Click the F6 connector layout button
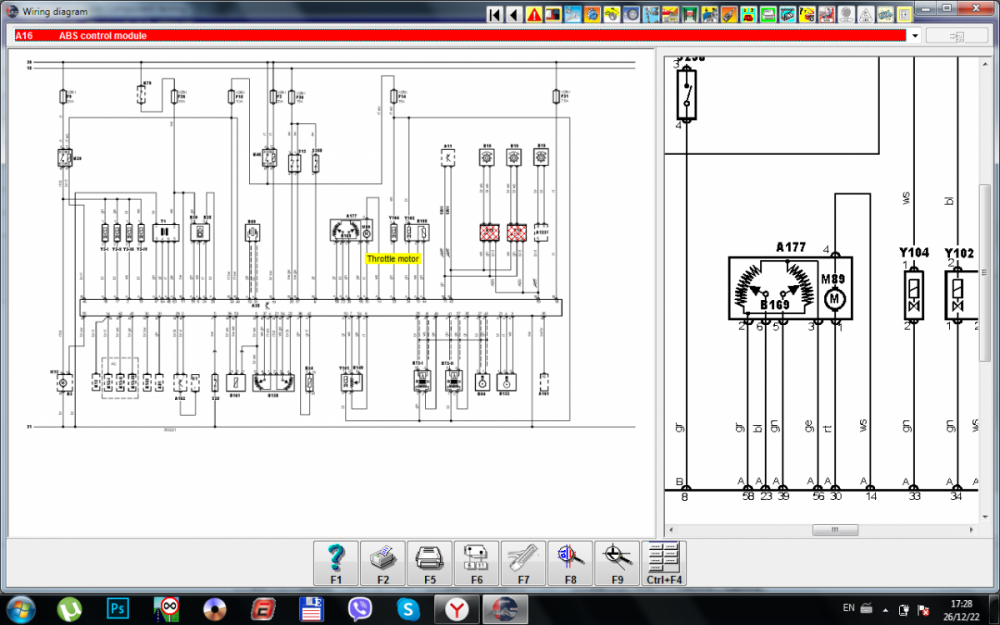Viewport: 1000px width, 625px height. 476,563
